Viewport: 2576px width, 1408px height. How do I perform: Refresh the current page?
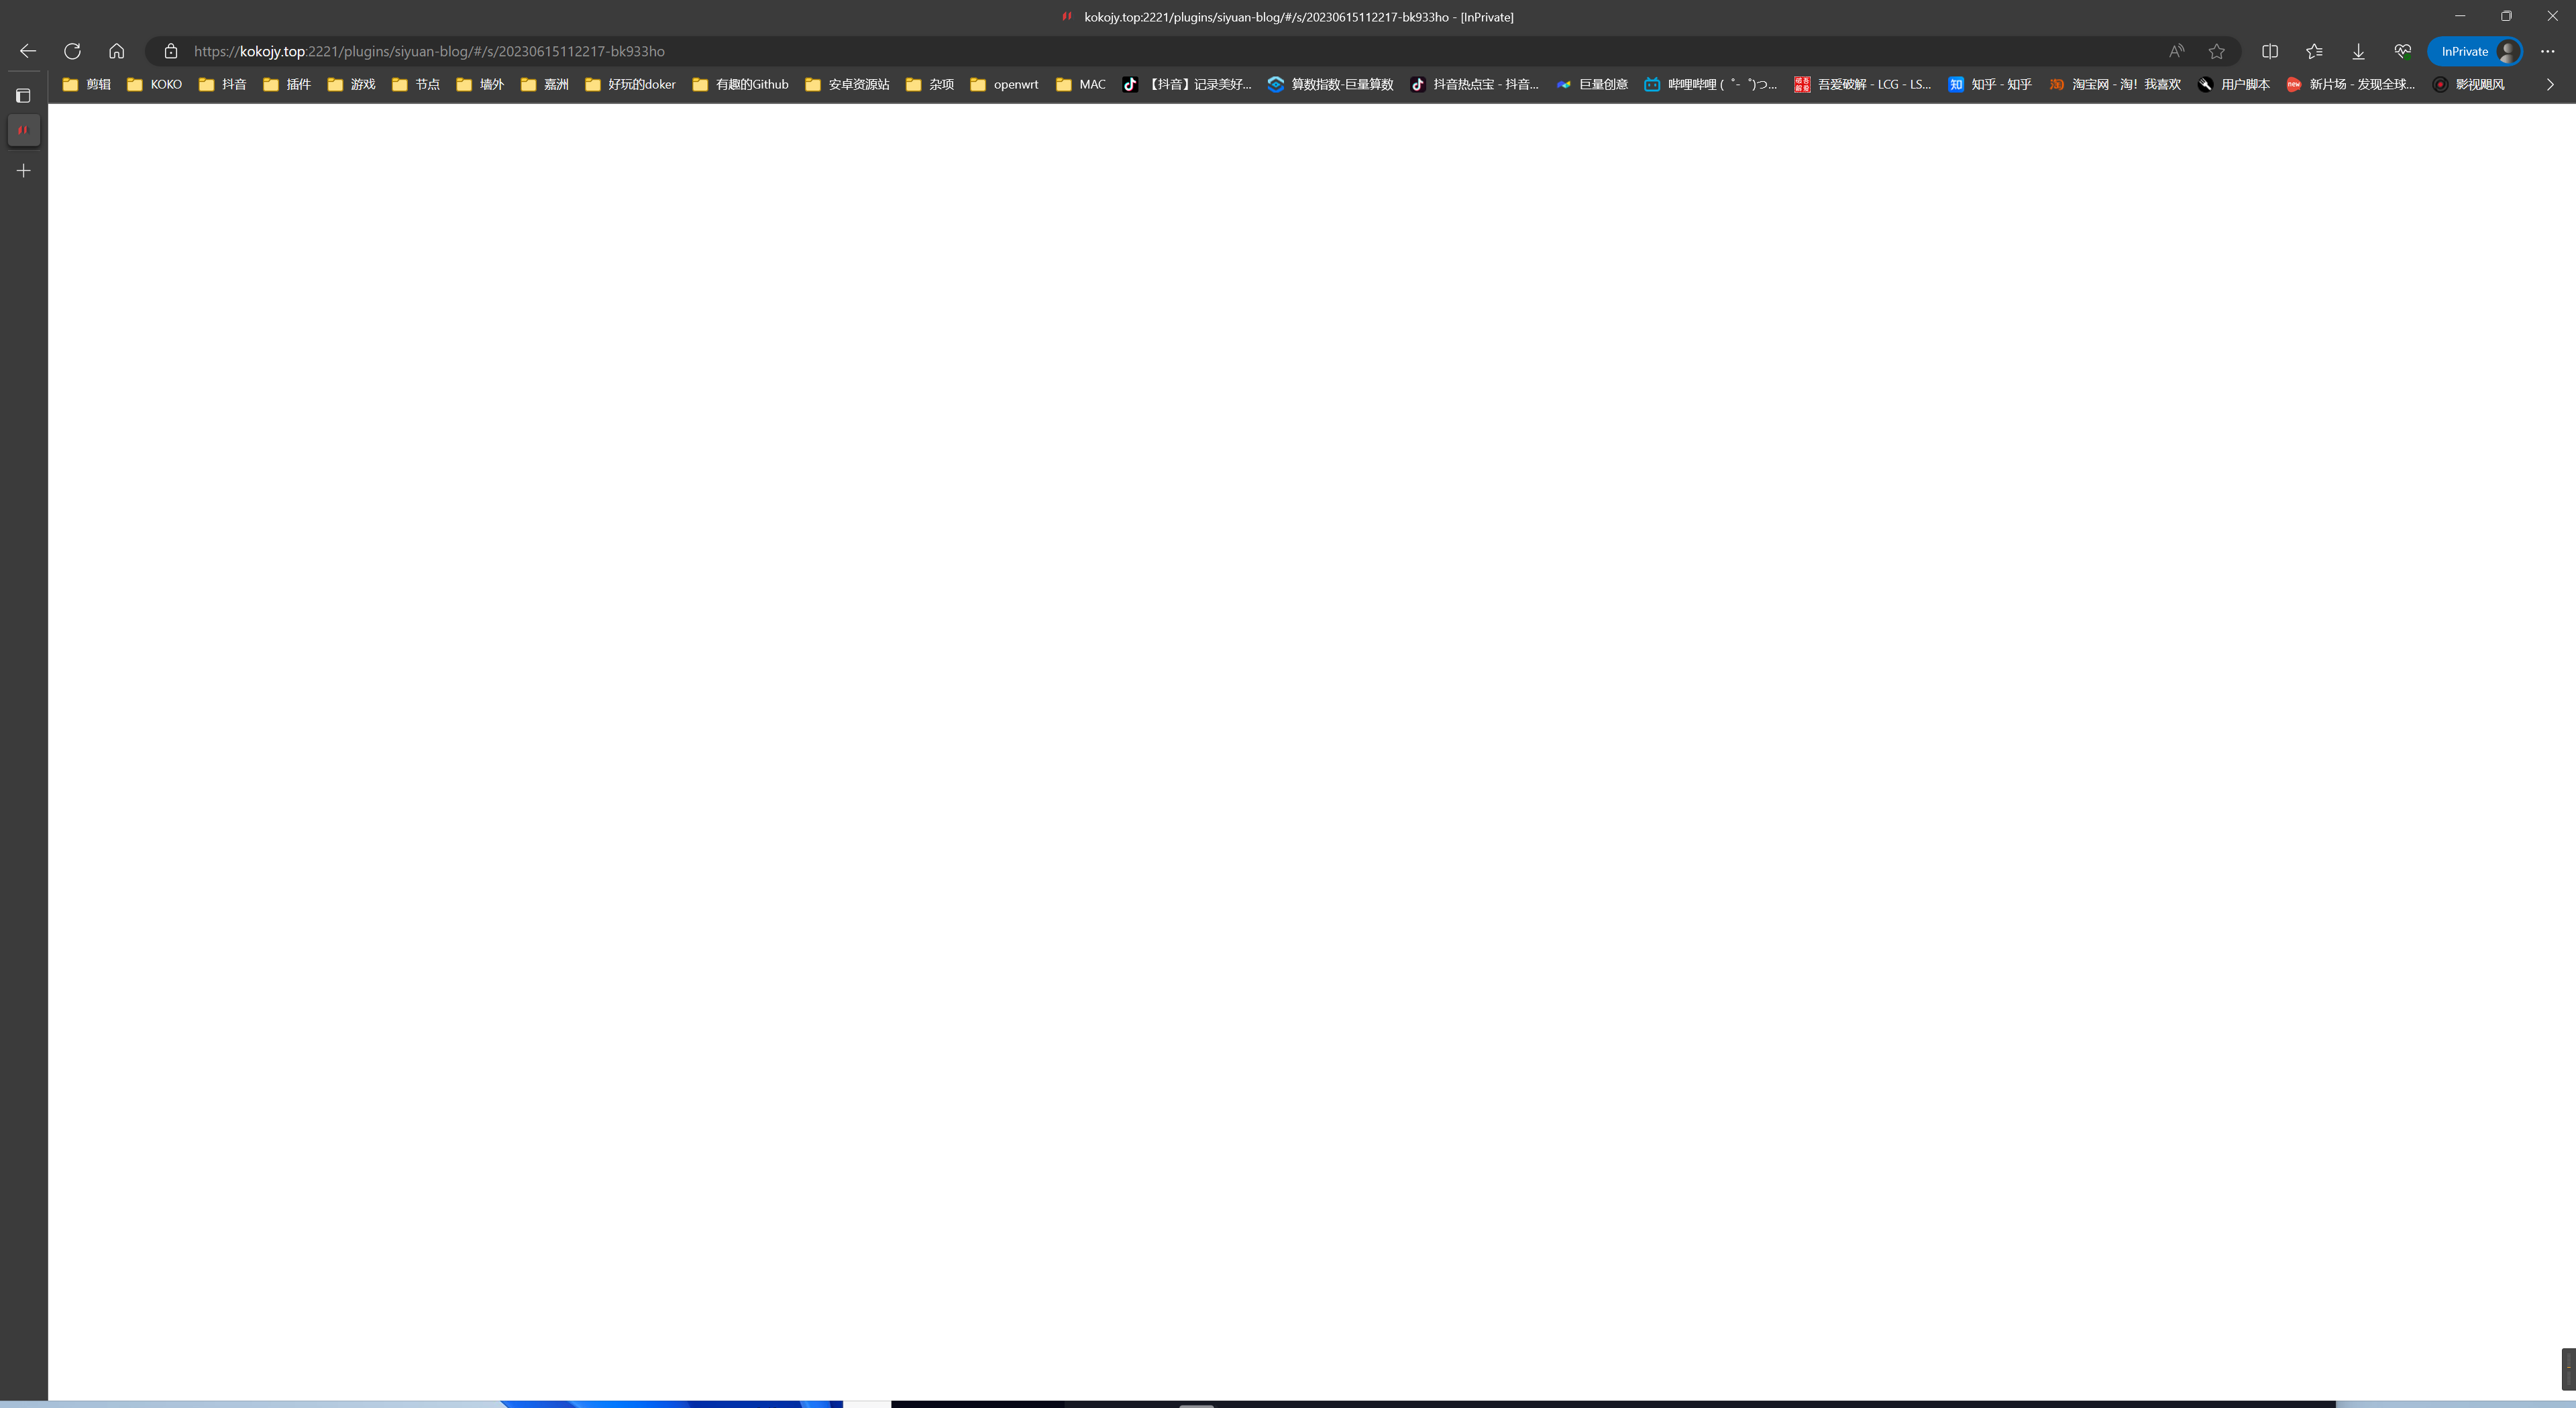[x=72, y=51]
